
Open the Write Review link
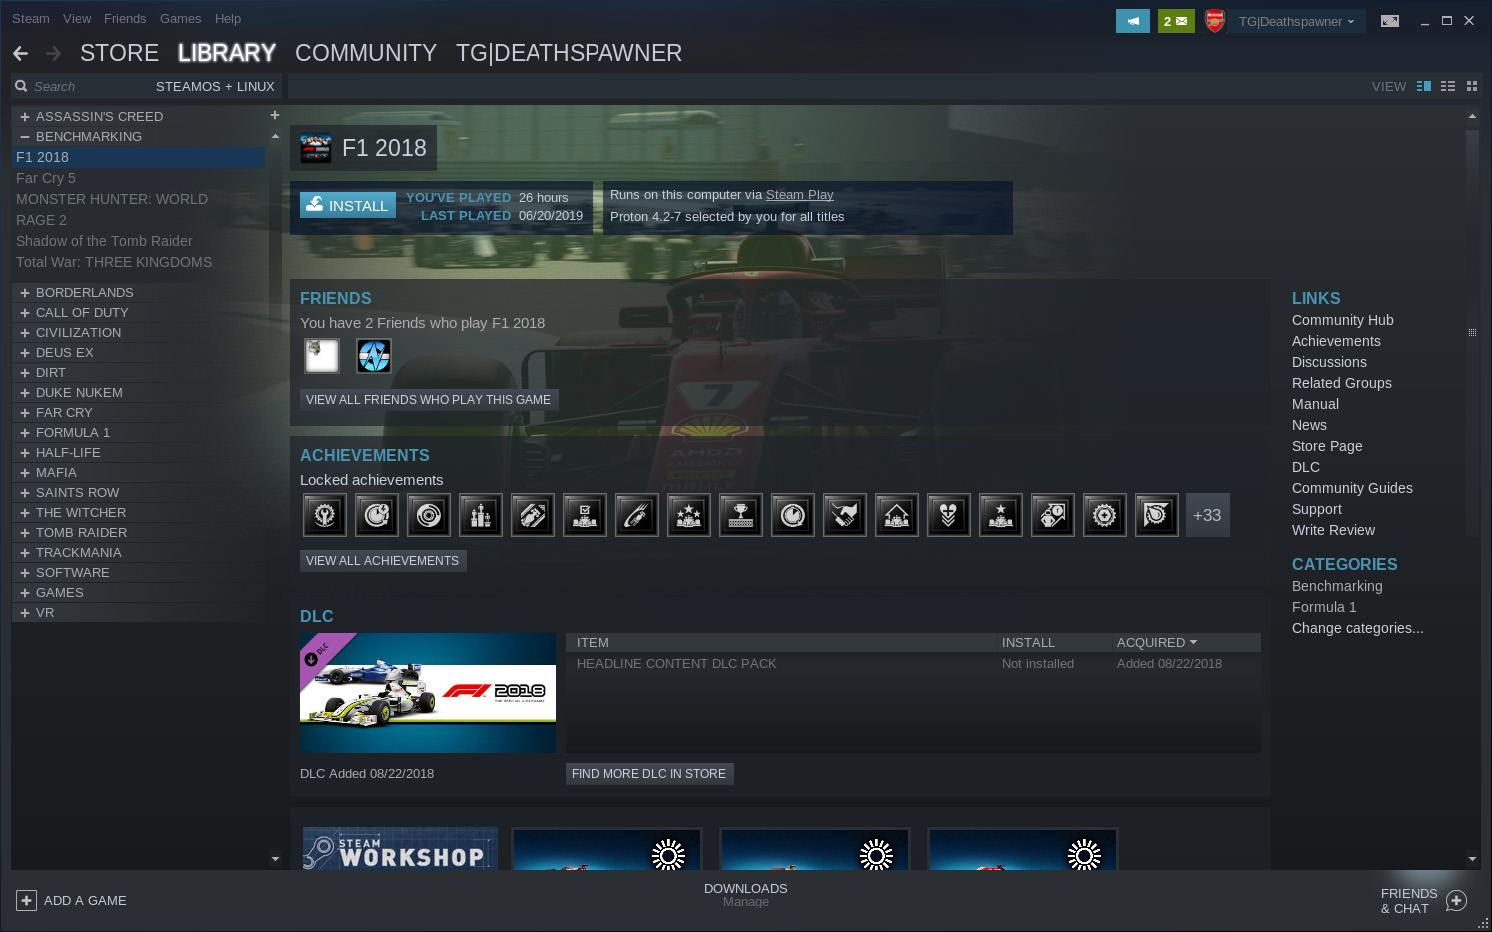click(x=1333, y=530)
